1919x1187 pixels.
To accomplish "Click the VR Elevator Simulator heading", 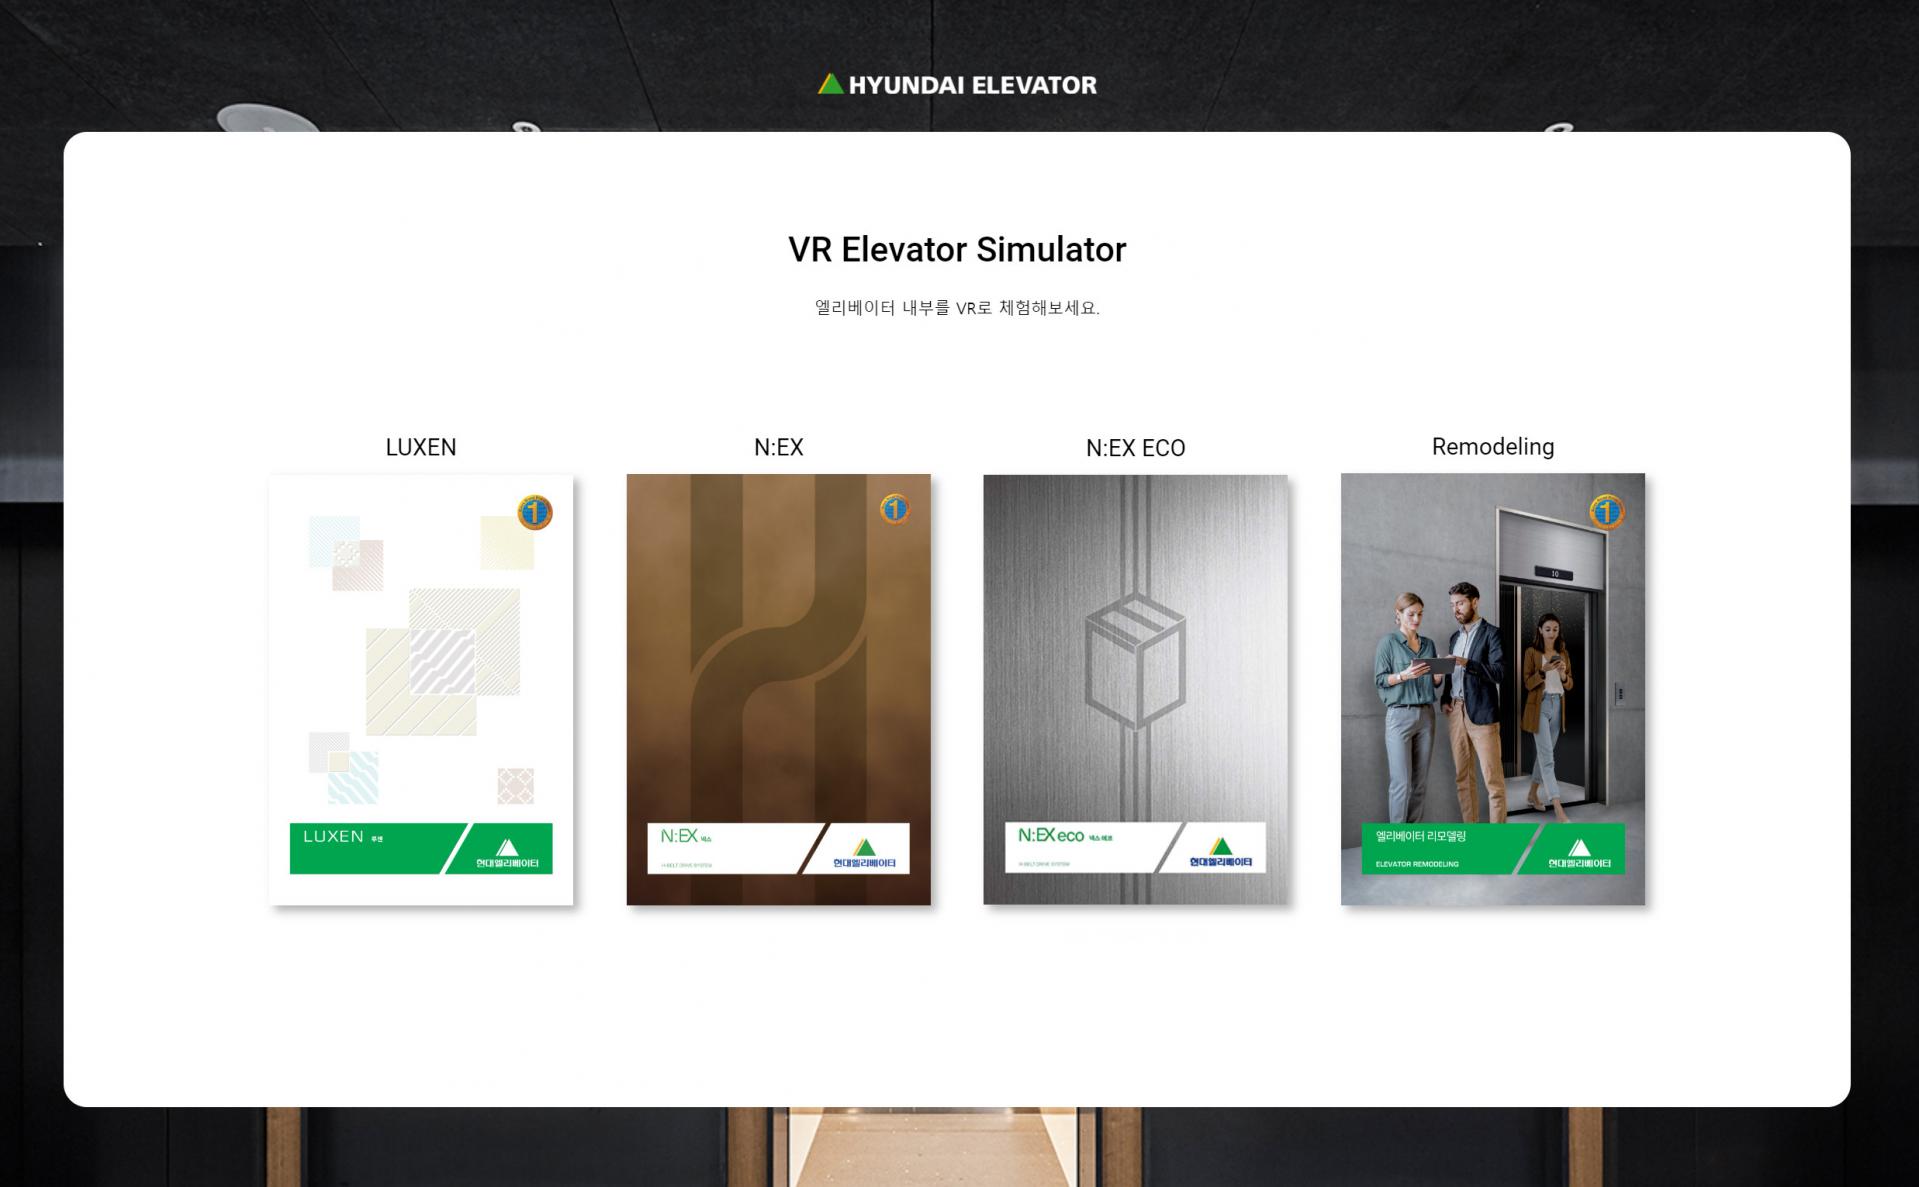I will [x=957, y=249].
